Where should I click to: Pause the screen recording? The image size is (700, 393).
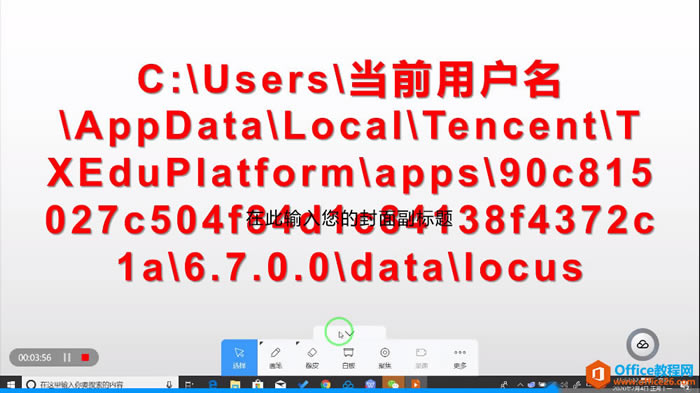click(67, 357)
